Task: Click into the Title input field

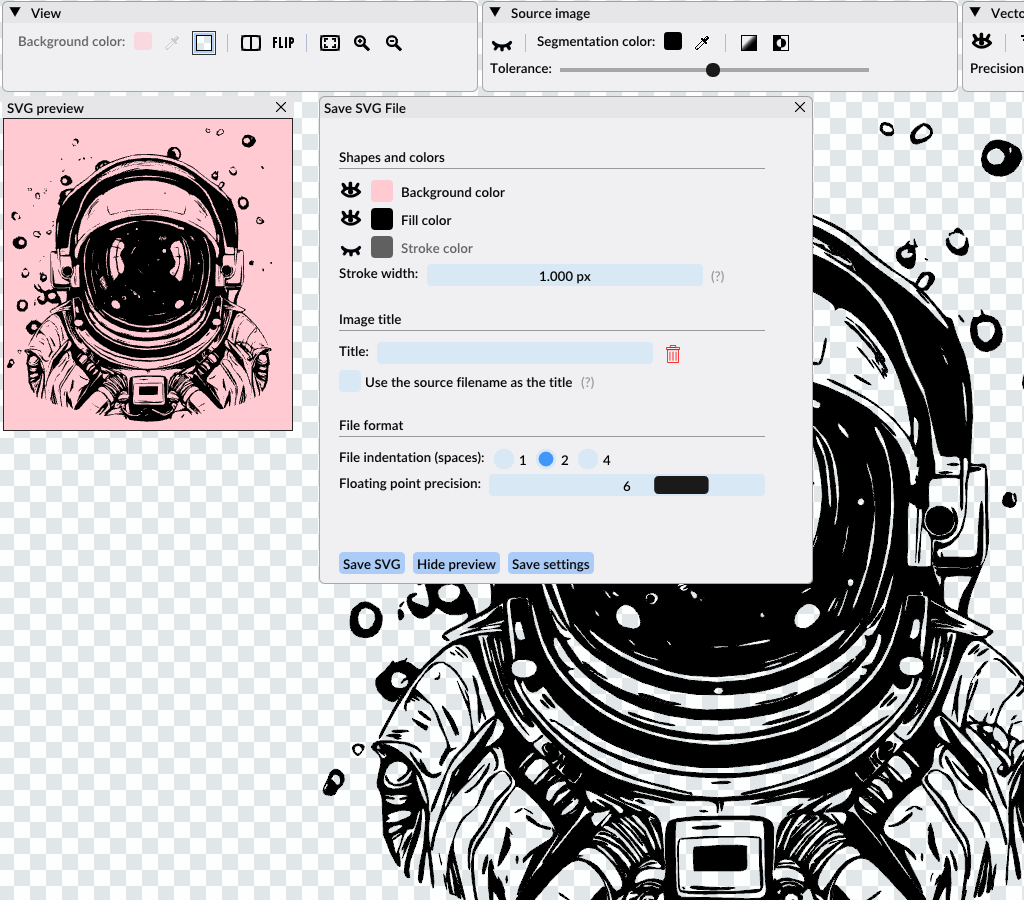Action: click(514, 353)
